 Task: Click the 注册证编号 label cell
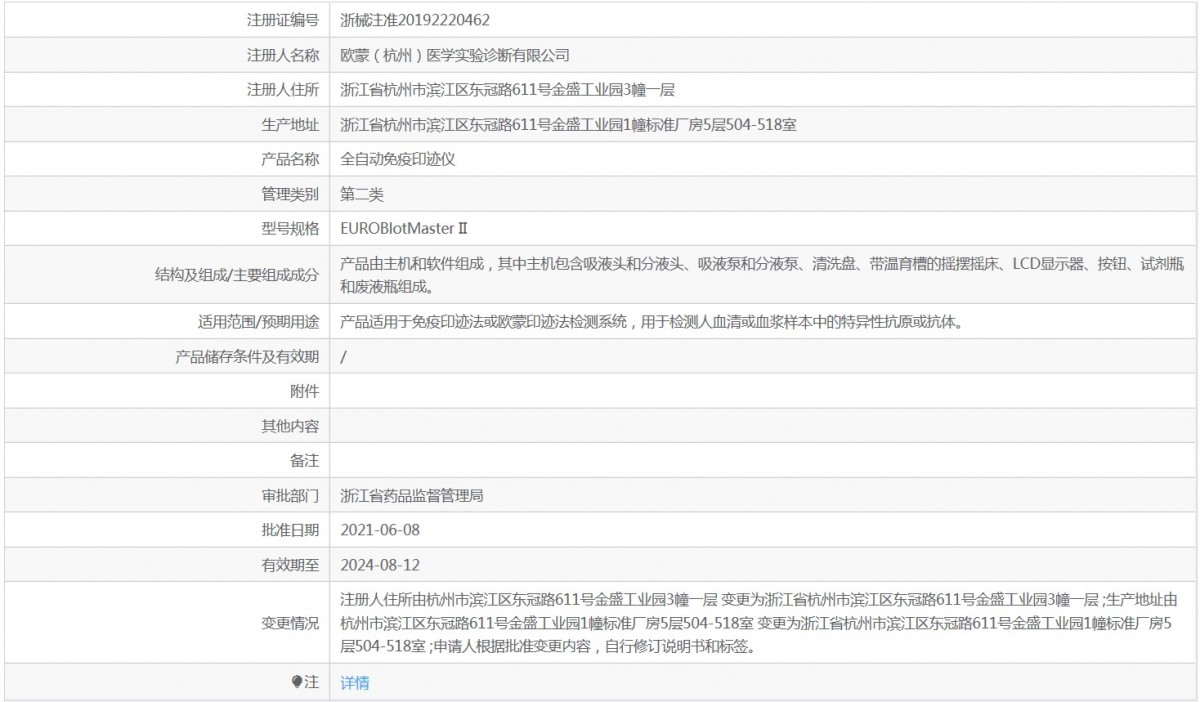click(x=283, y=20)
